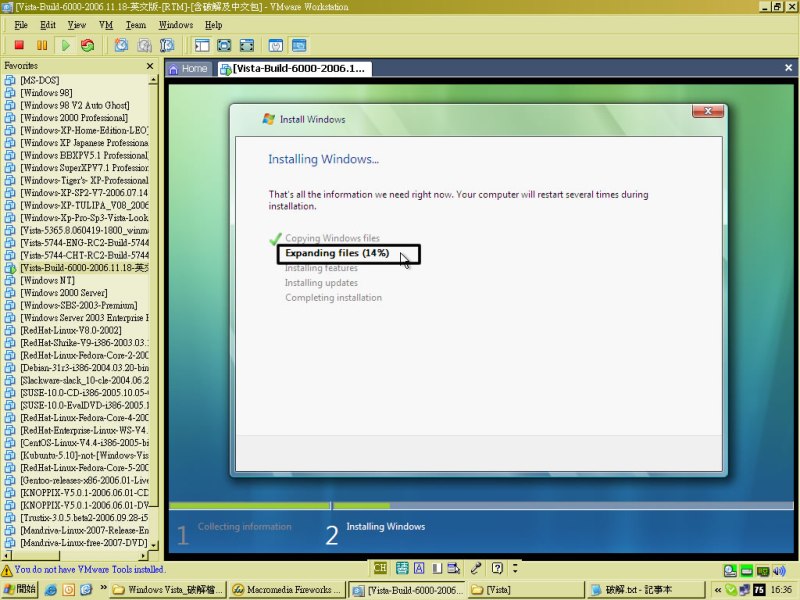800x600 pixels.
Task: Click Favorites horizontal scrollbar right arrow
Action: [143, 555]
